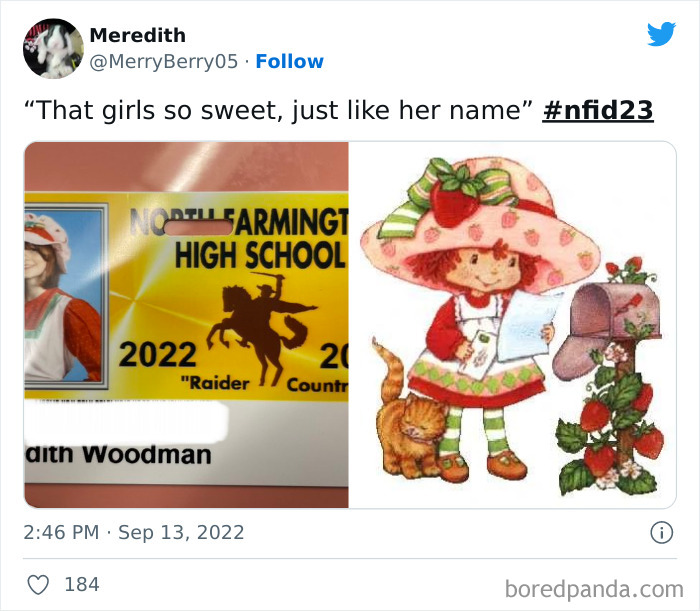Viewport: 700px width, 611px height.
Task: Click the student portrait on the ID card
Action: (65, 296)
